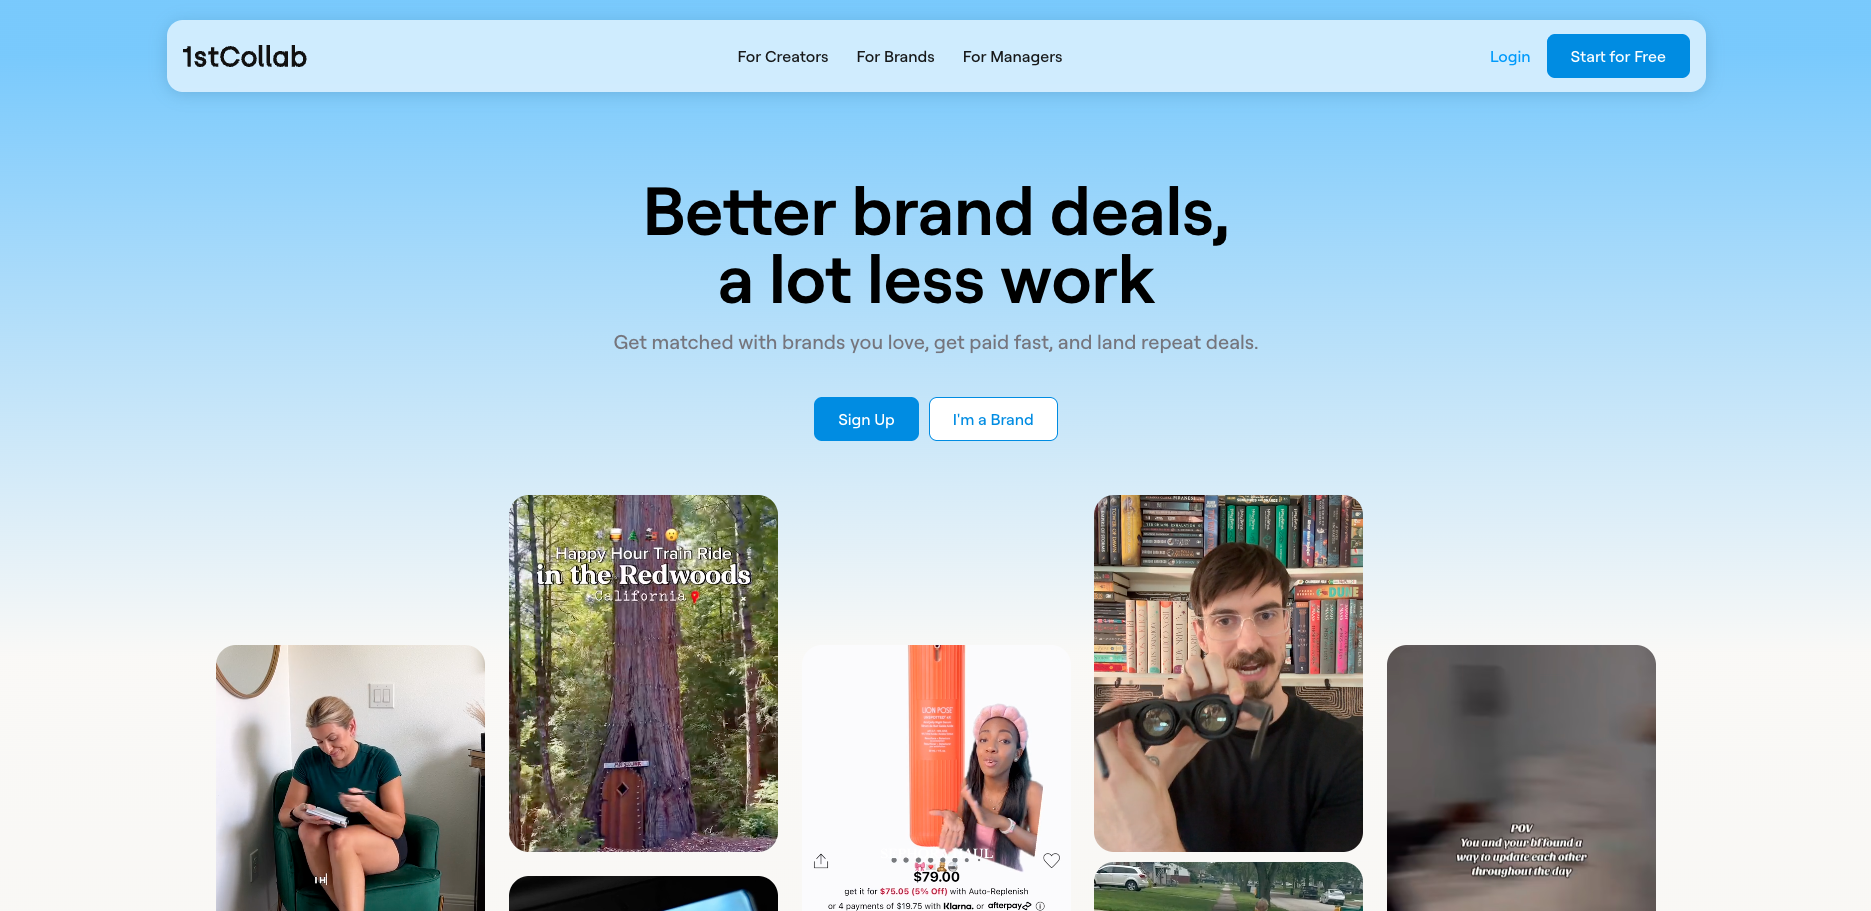The image size is (1871, 911).
Task: Open the dark thumbnail below Redwoods video
Action: [643, 894]
